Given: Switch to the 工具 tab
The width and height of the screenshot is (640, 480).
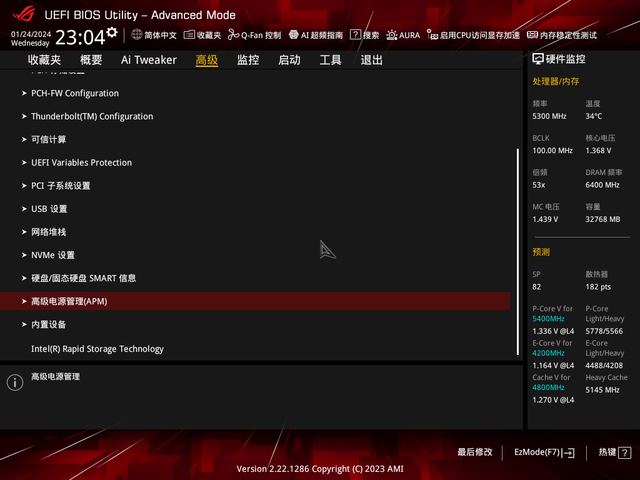Looking at the screenshot, I should pos(330,60).
